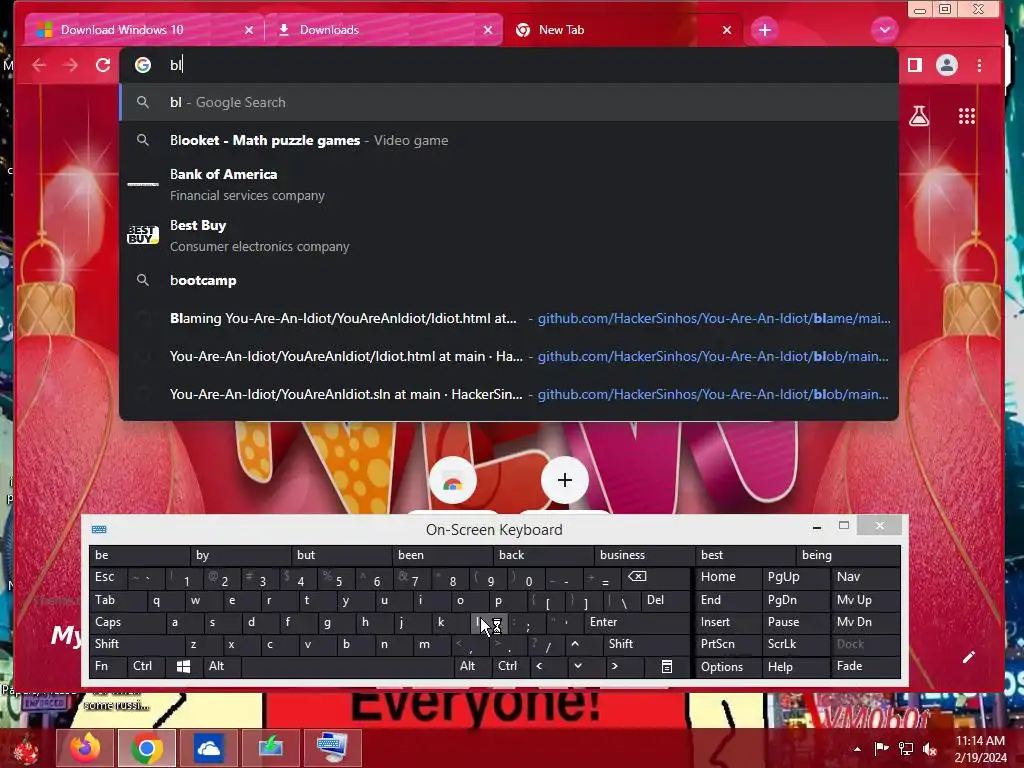Image resolution: width=1024 pixels, height=768 pixels.
Task: Toggle the Fn key
Action: click(107, 666)
